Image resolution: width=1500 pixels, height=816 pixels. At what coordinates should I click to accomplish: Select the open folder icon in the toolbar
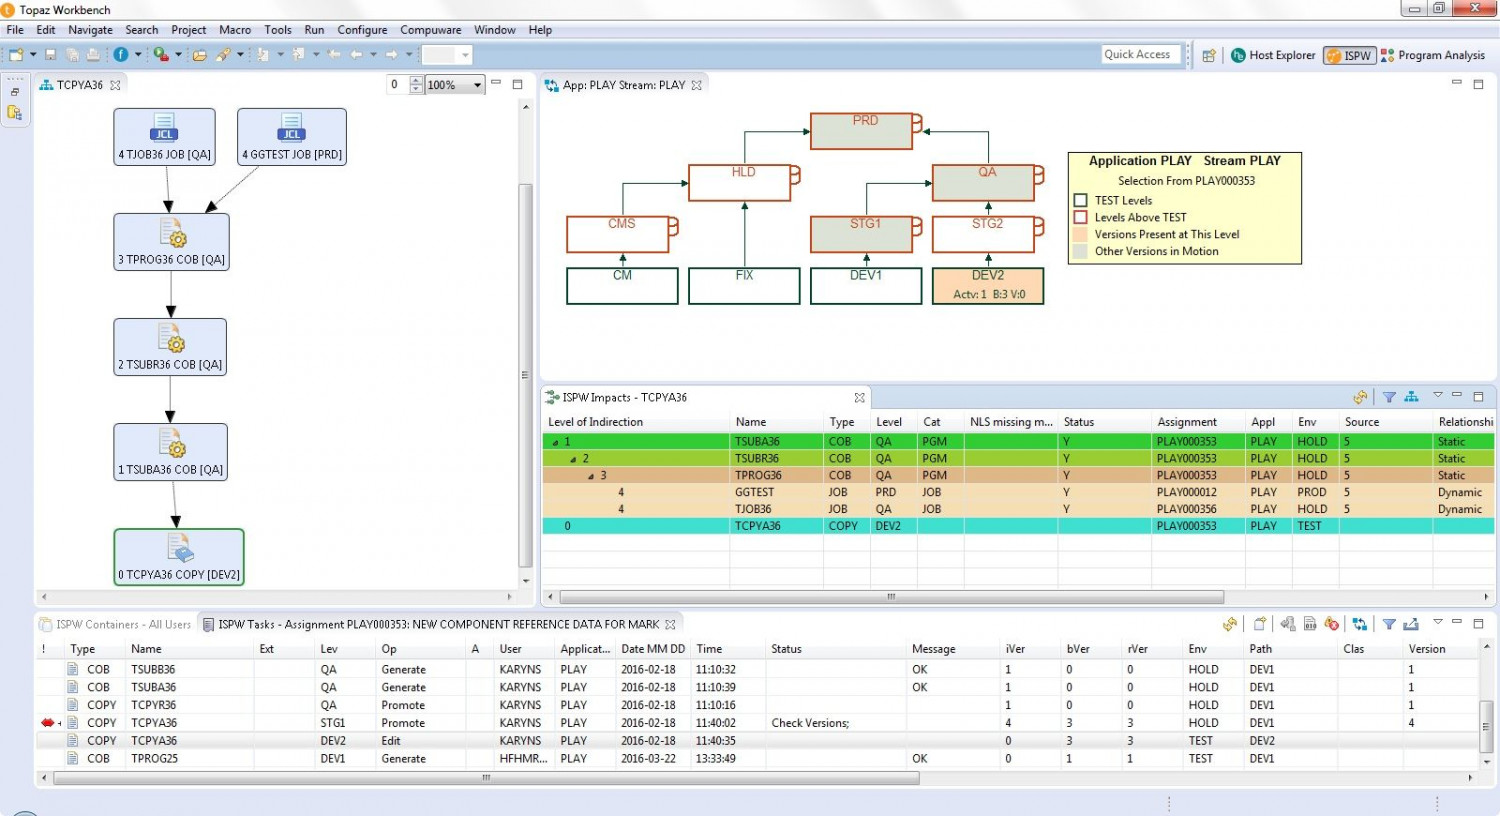pos(199,54)
